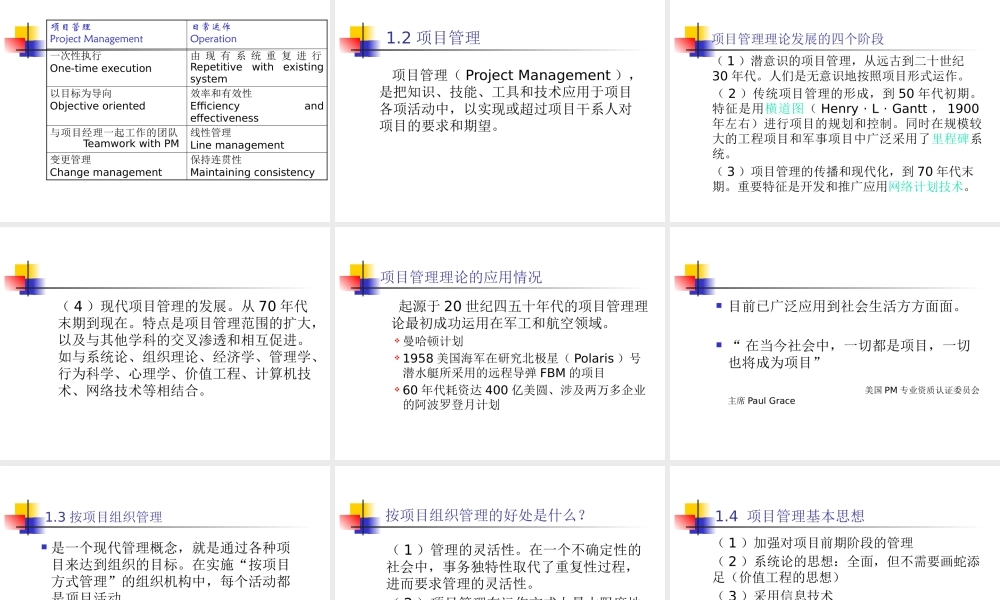Follow the "网络计划技术" highlighted link
1000x600 pixels.
coord(926,186)
